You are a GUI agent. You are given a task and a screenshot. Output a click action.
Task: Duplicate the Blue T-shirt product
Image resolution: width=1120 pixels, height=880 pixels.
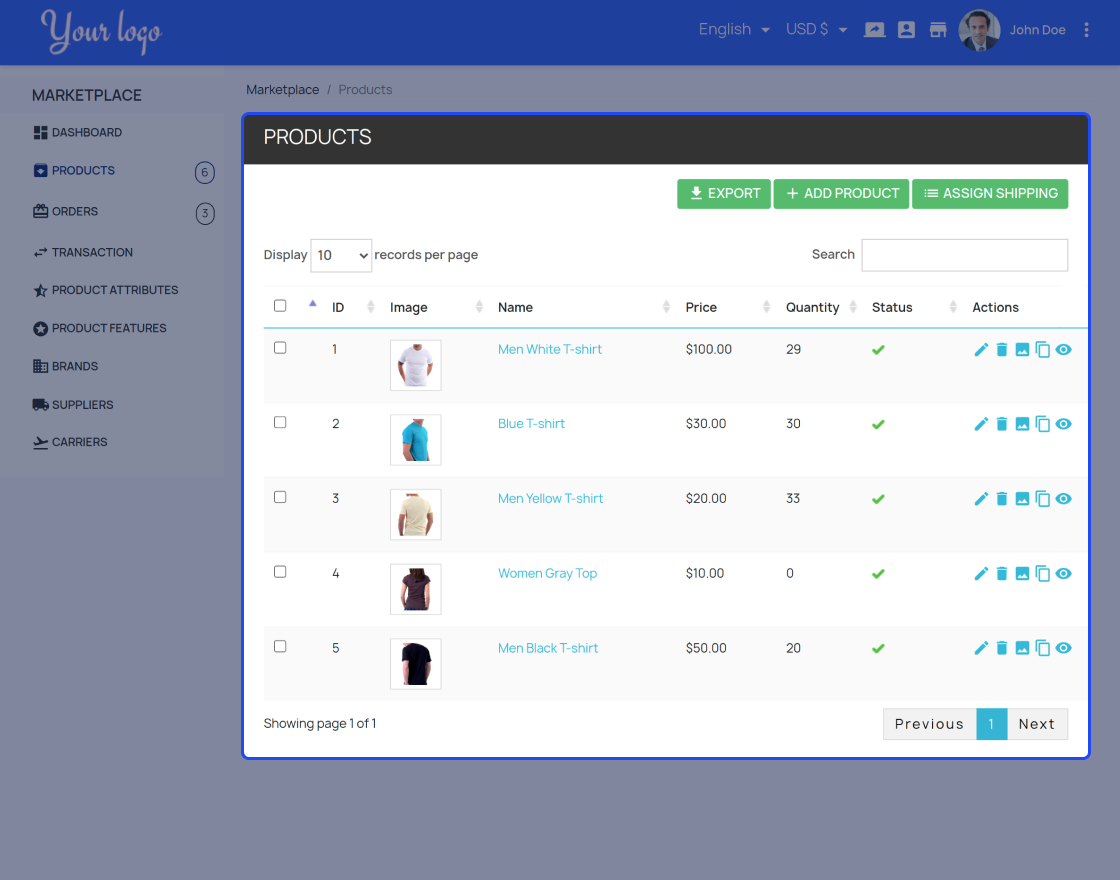coord(1043,424)
